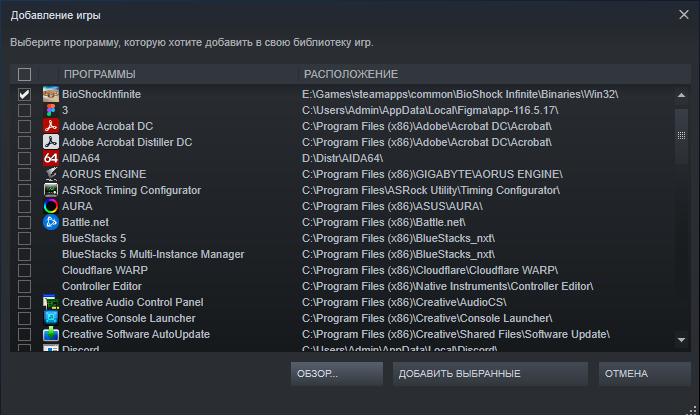Viewport: 700px width, 415px height.
Task: Click the ОБЗОР... browse button
Action: click(x=337, y=374)
